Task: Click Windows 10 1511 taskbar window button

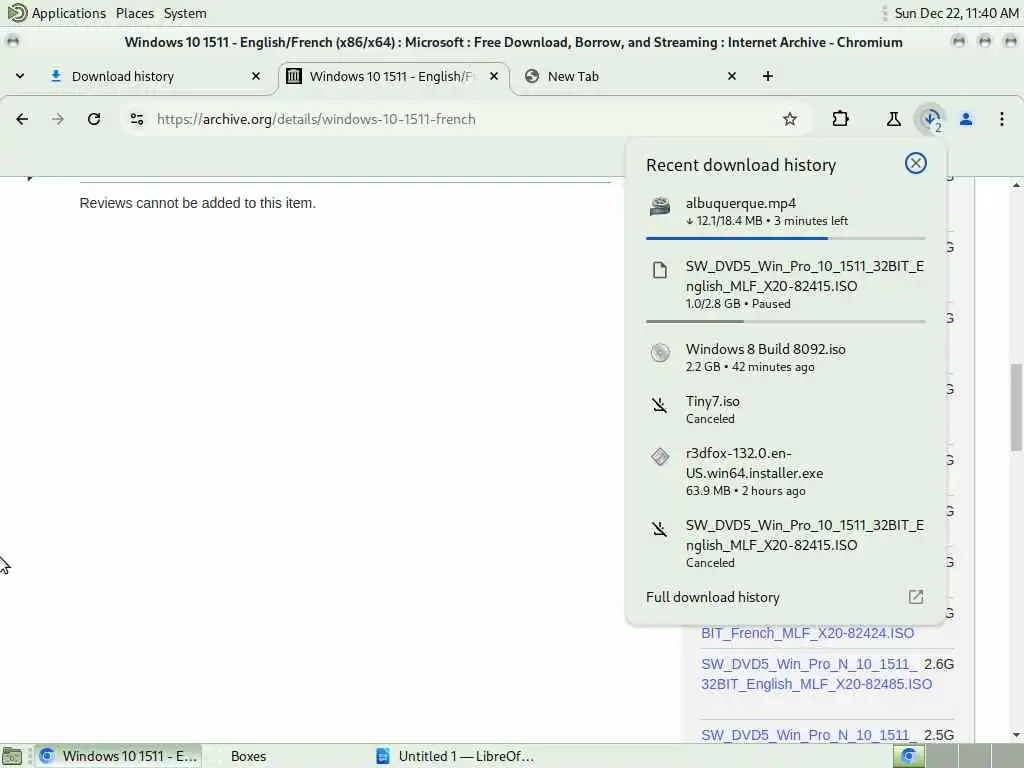Action: pyautogui.click(x=118, y=756)
